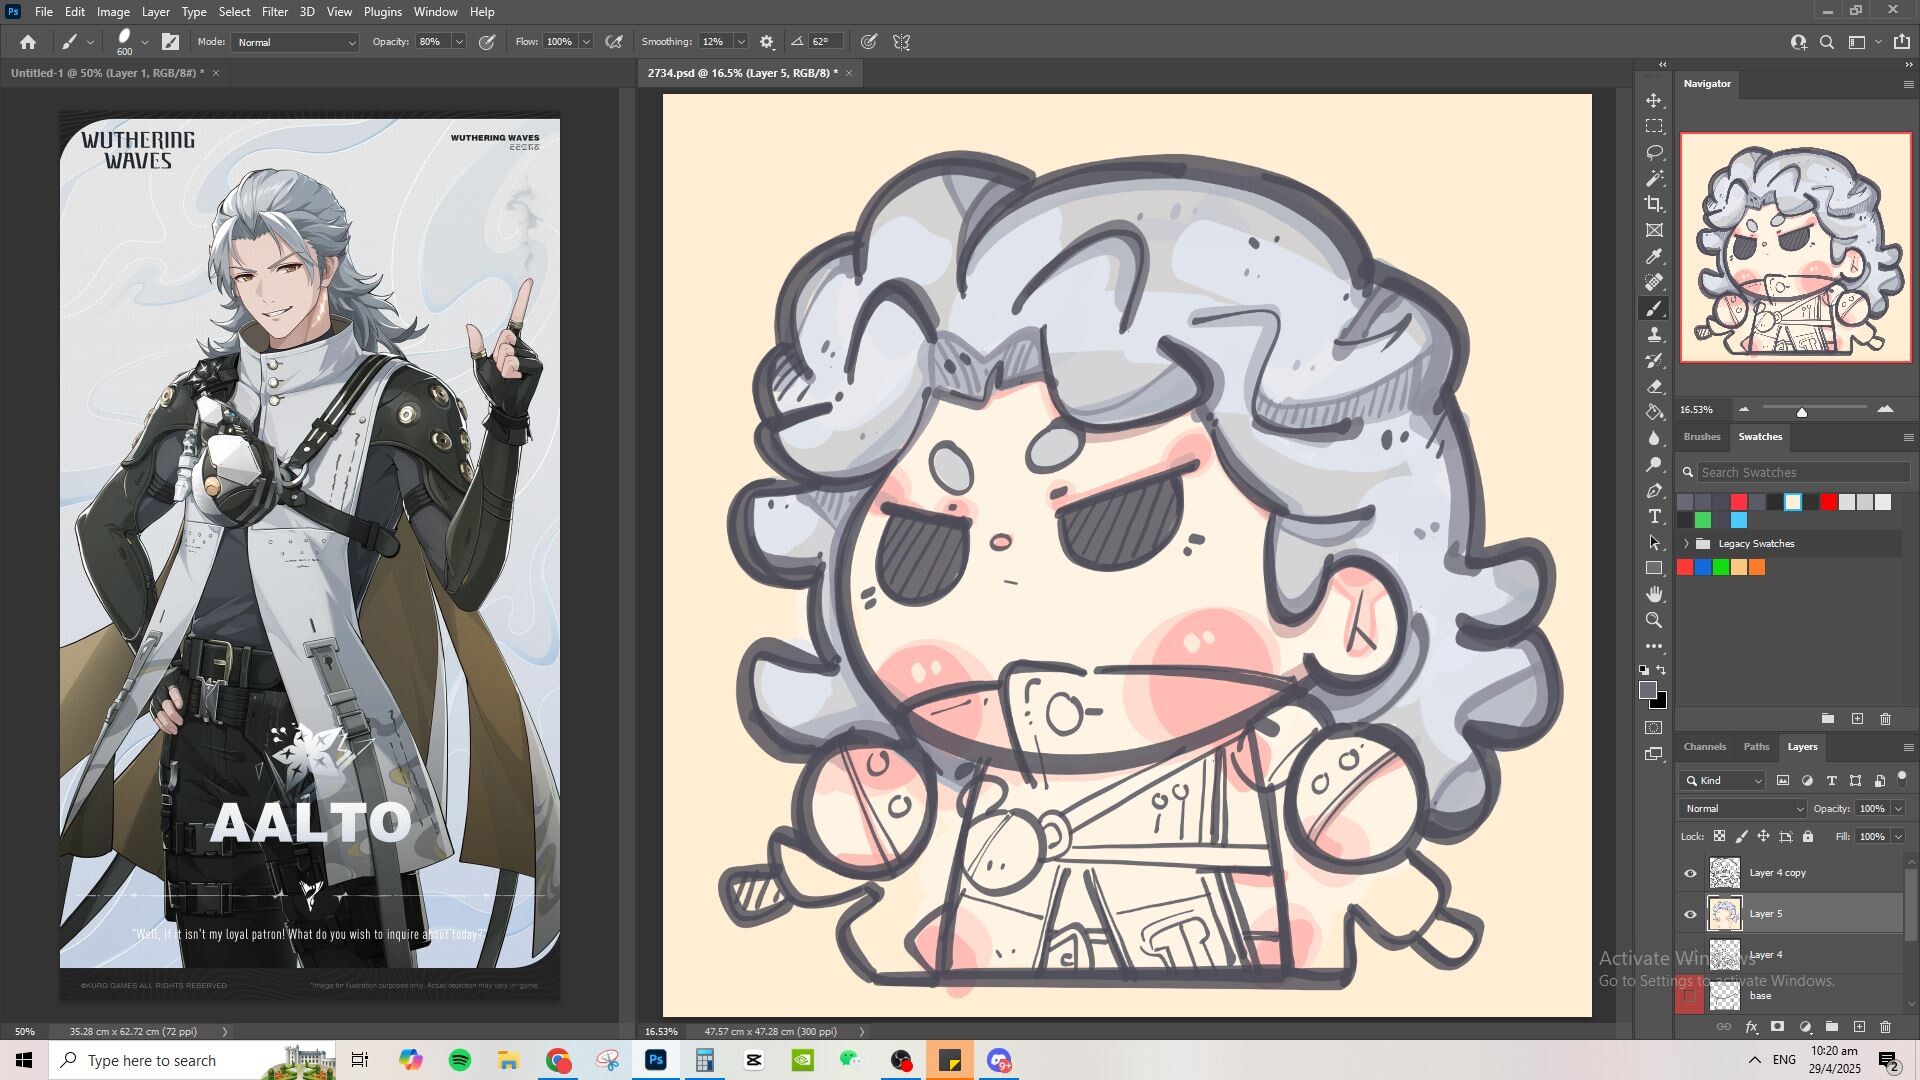Select the Eraser tool
This screenshot has height=1080, width=1920.
point(1654,387)
